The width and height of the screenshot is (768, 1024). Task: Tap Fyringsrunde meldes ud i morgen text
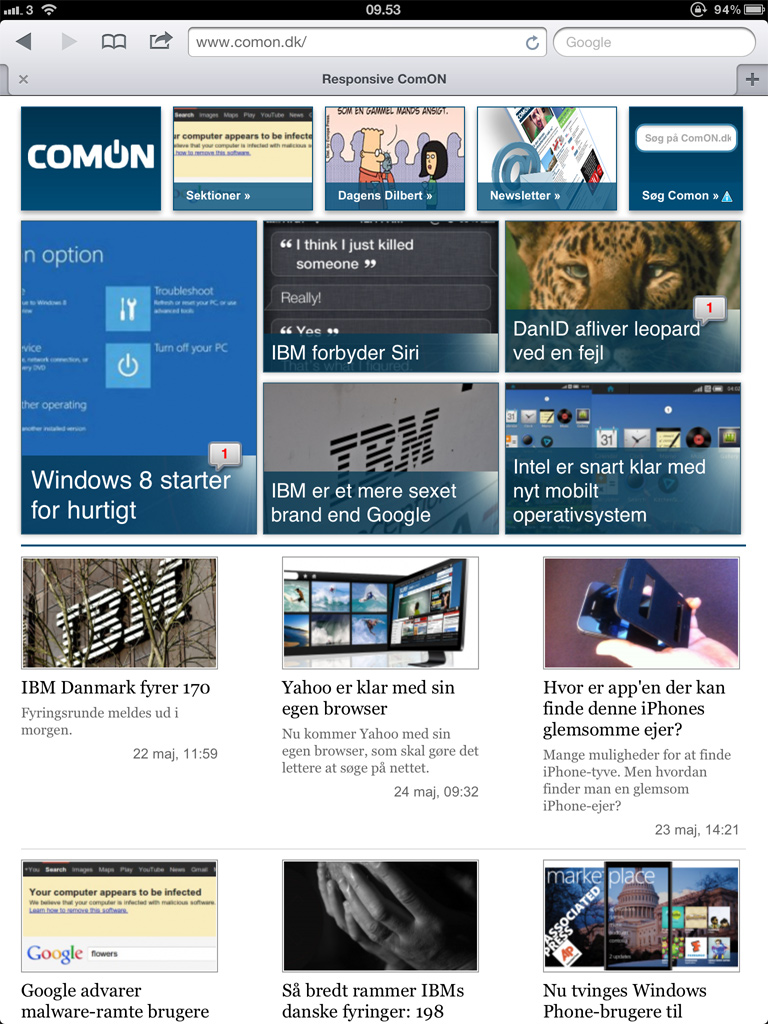coord(100,721)
